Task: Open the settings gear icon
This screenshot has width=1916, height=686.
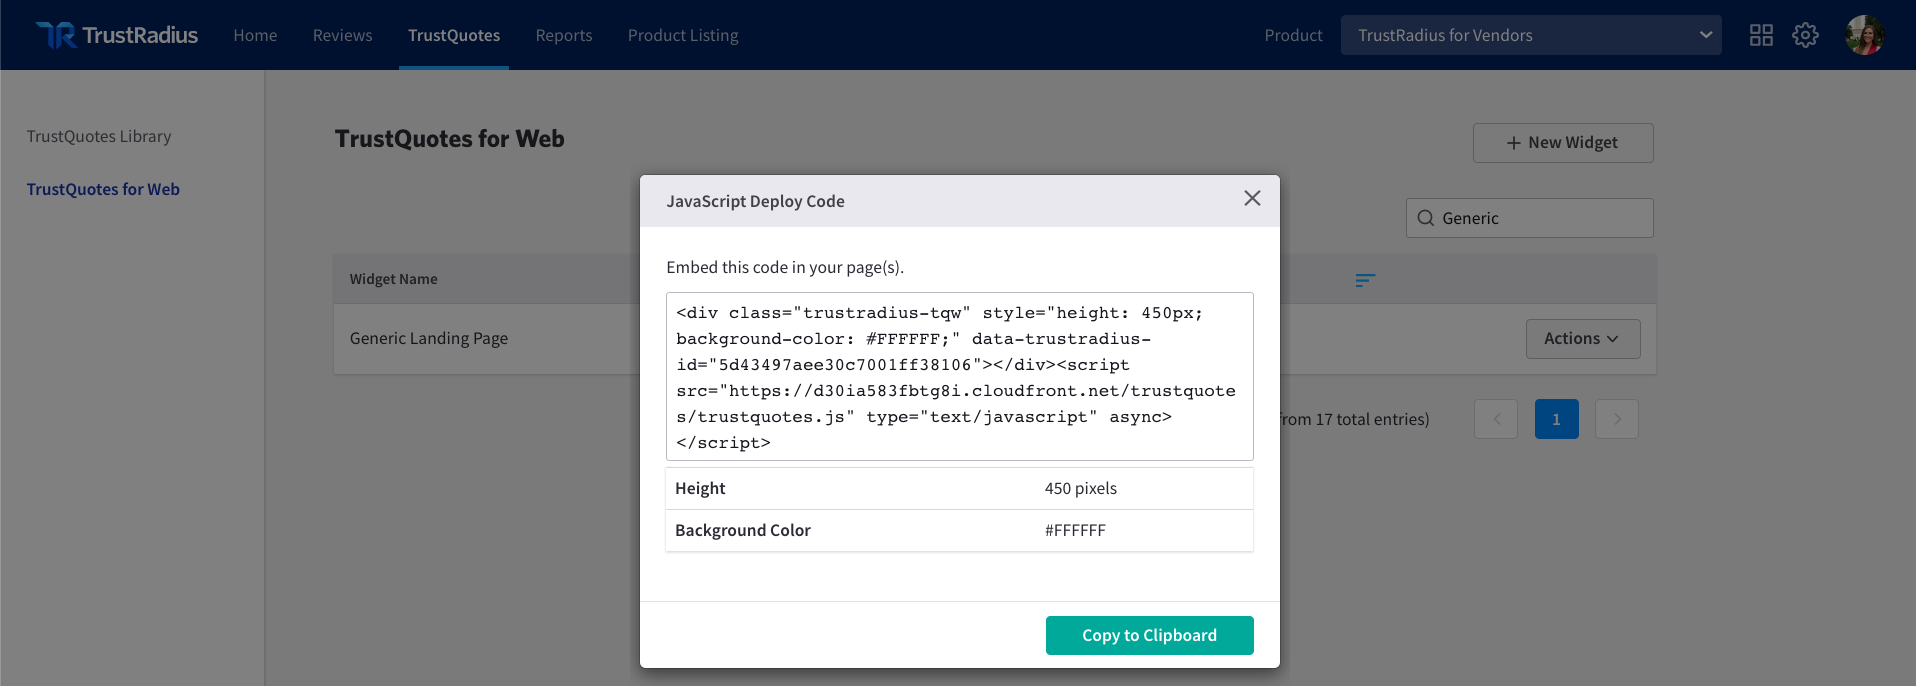Action: coord(1805,35)
